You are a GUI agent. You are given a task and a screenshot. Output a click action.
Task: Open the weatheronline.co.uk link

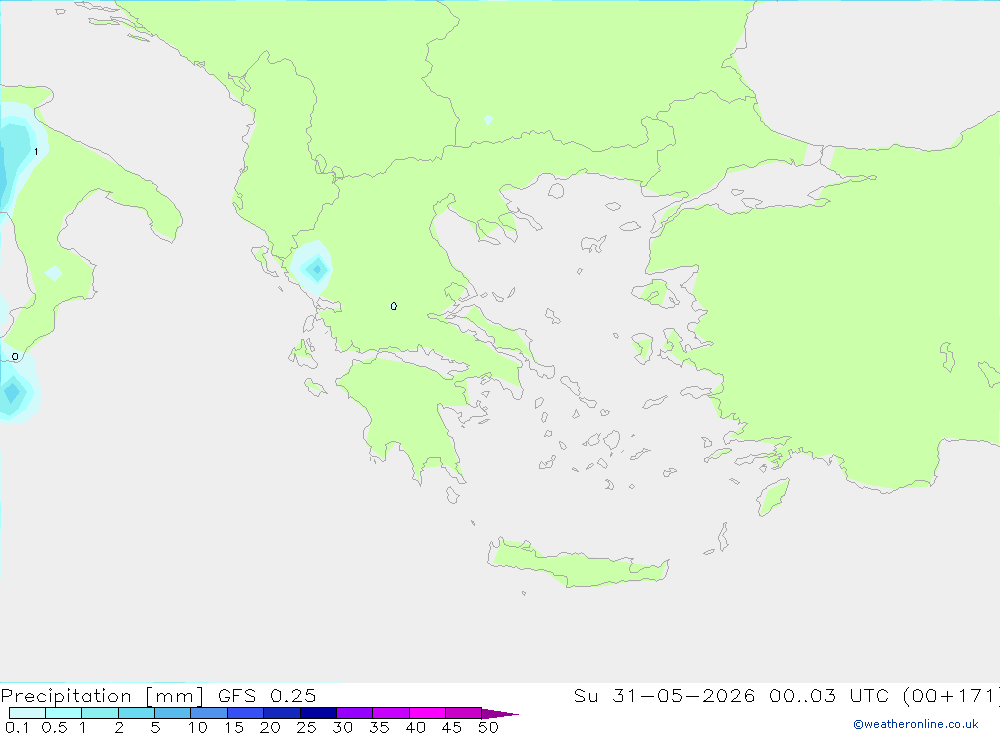[916, 724]
